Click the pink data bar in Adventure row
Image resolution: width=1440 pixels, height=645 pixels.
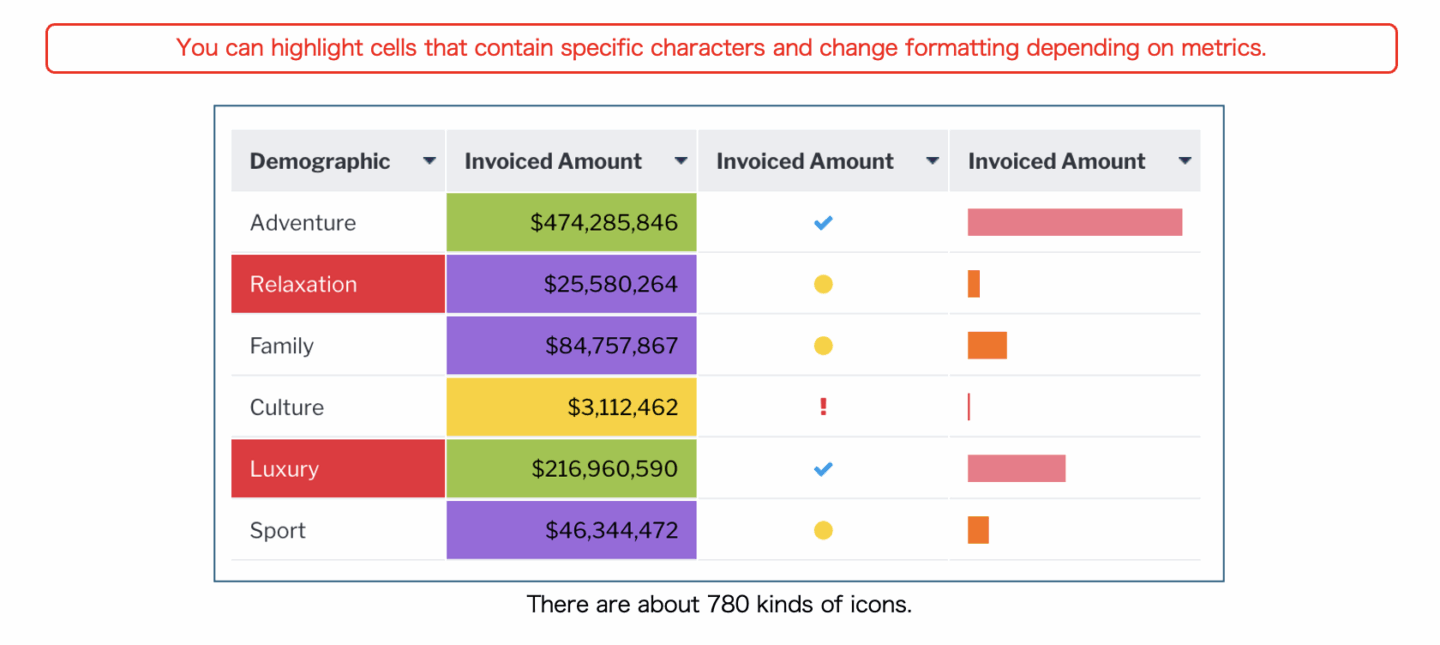(1074, 221)
